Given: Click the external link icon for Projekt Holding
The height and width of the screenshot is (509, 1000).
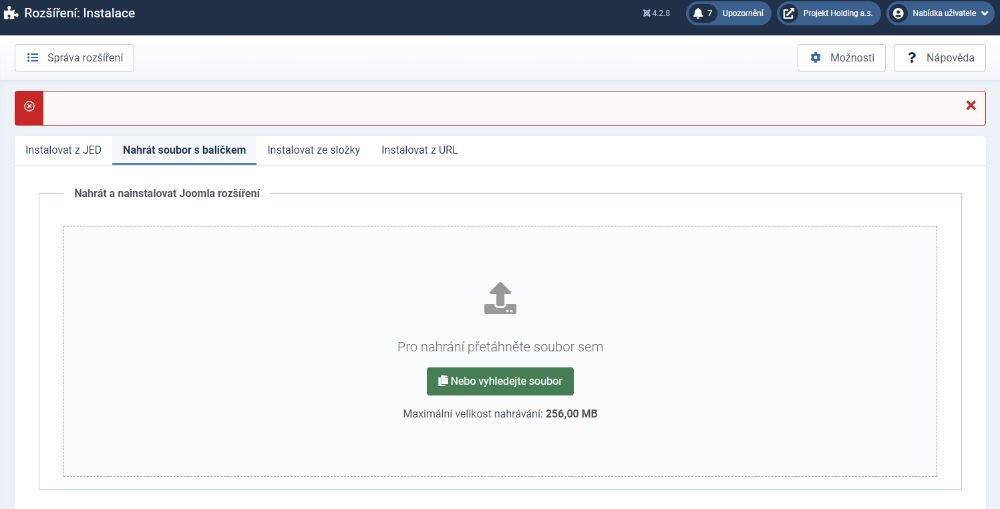Looking at the screenshot, I should tap(788, 13).
